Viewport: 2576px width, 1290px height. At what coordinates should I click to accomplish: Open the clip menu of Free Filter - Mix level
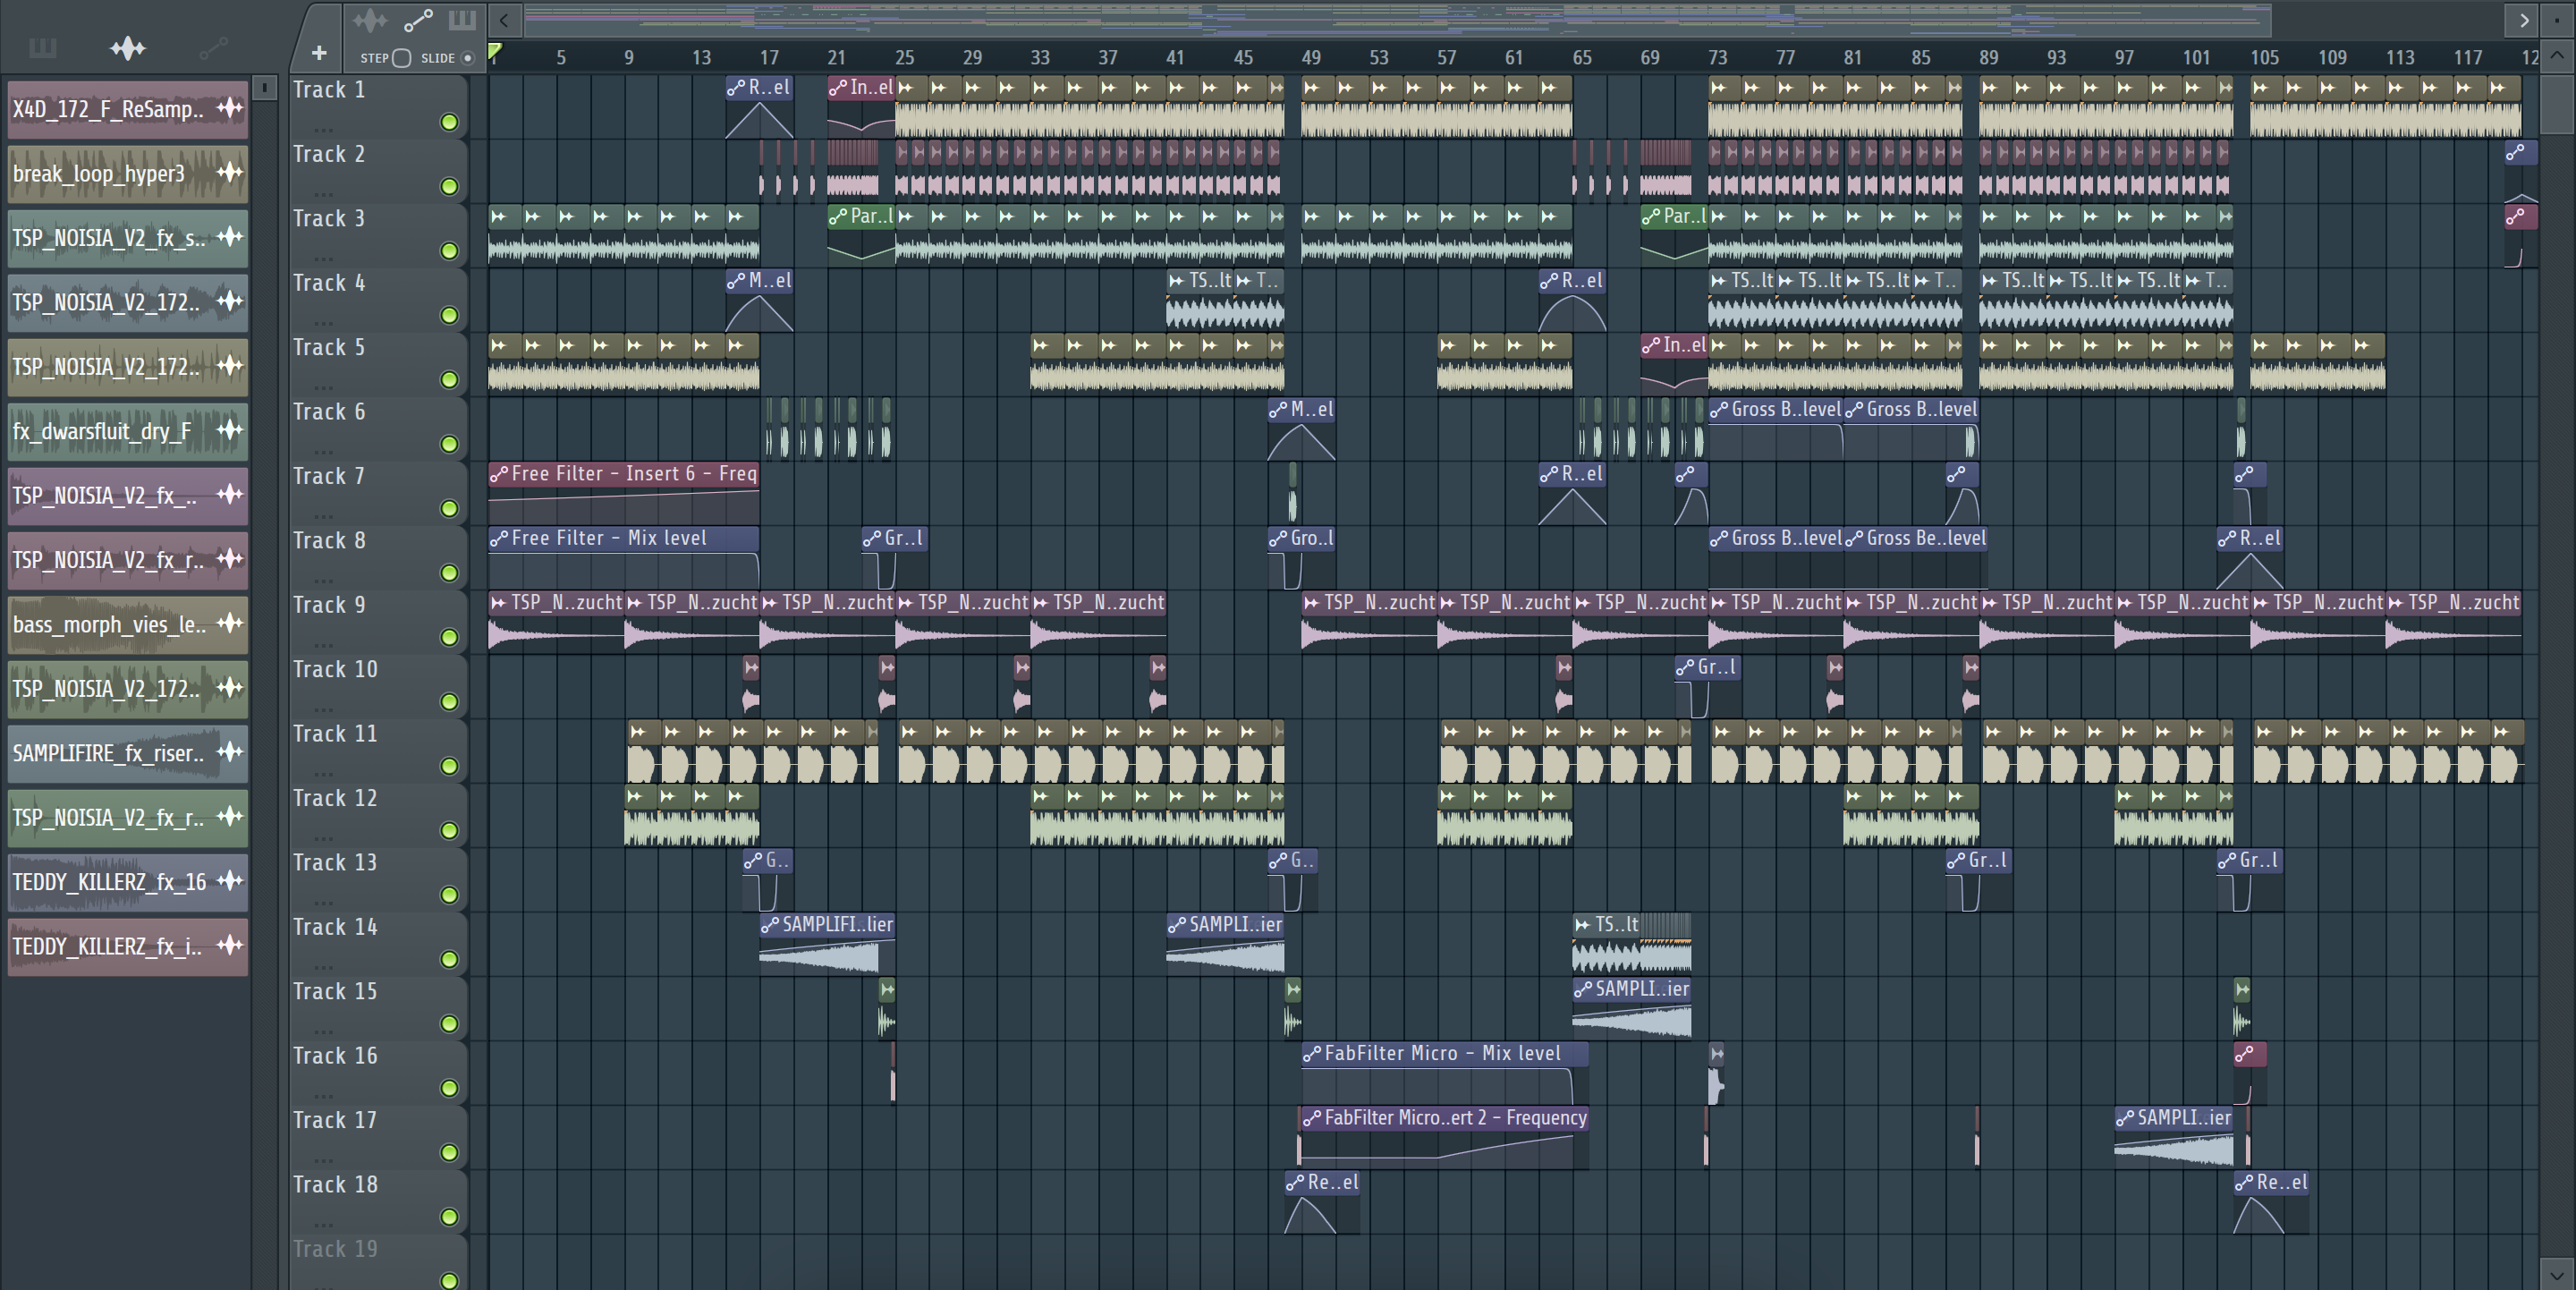coord(499,538)
